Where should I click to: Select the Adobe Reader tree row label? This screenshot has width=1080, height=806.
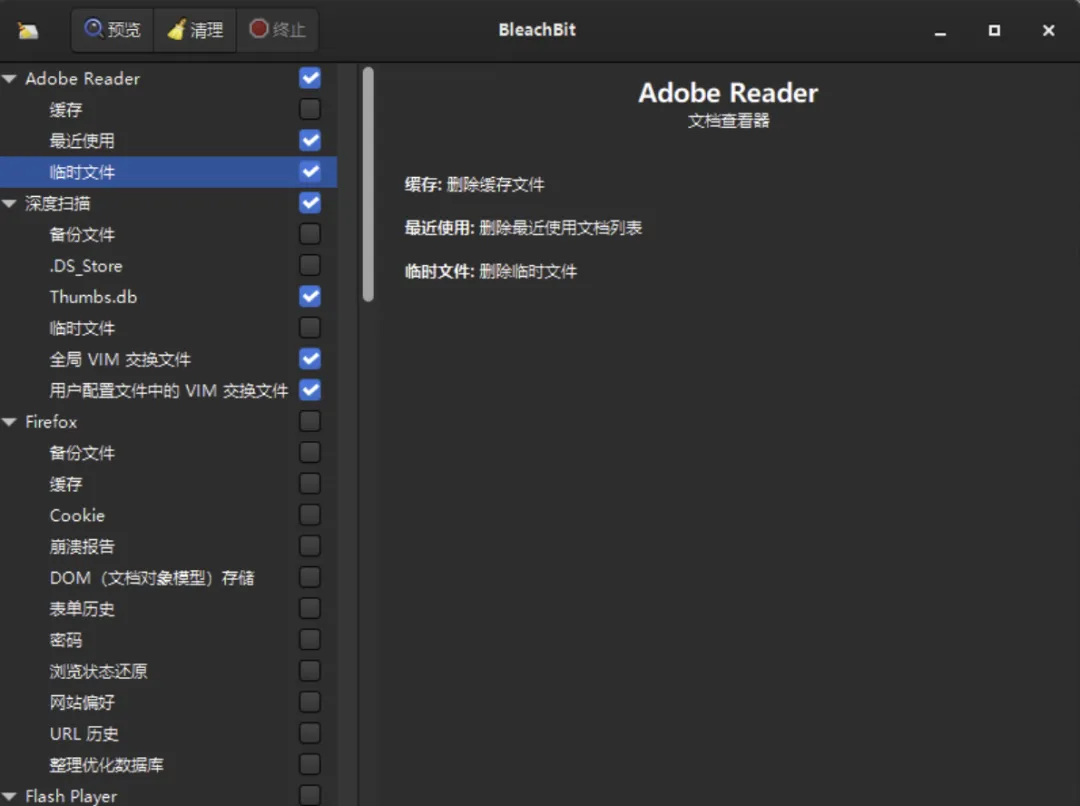coord(83,79)
